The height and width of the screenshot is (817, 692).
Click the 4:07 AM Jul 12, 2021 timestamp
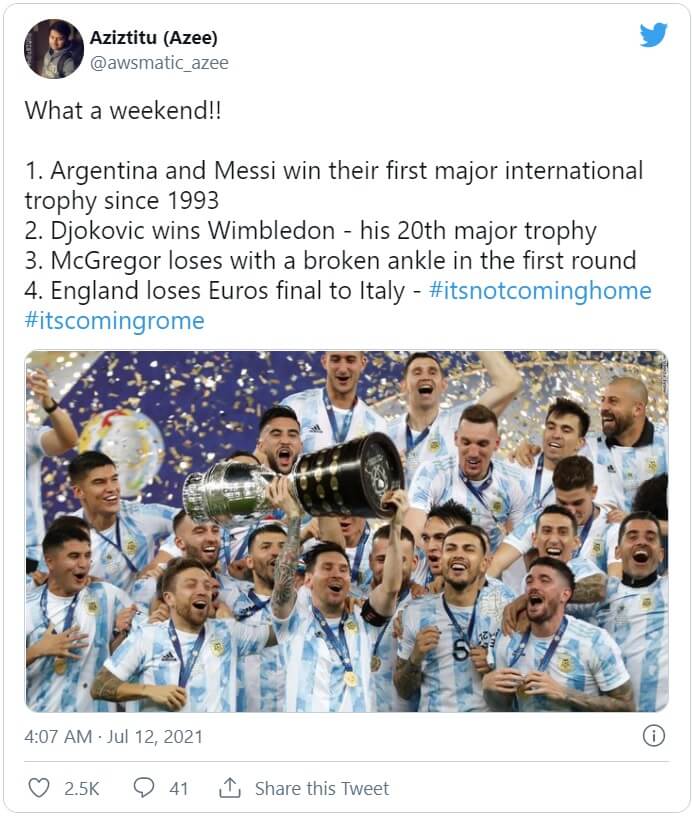click(x=113, y=737)
